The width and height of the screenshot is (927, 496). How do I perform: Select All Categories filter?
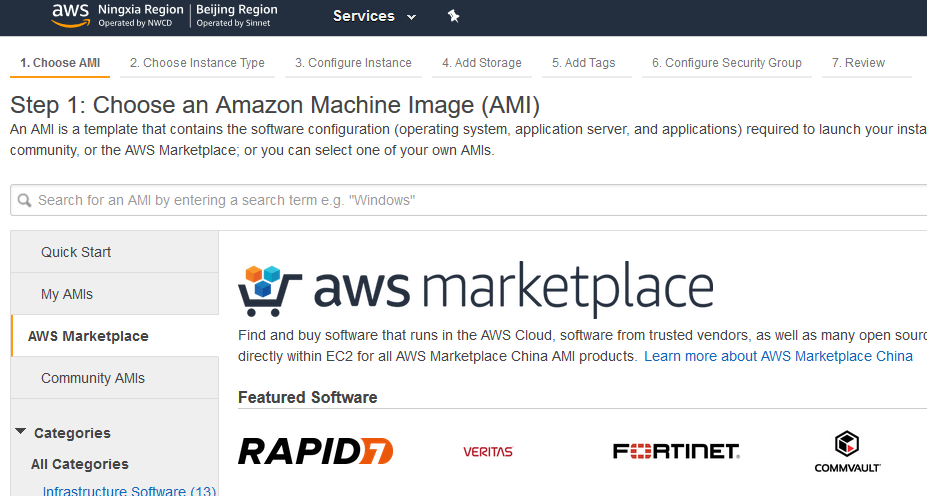pos(80,464)
